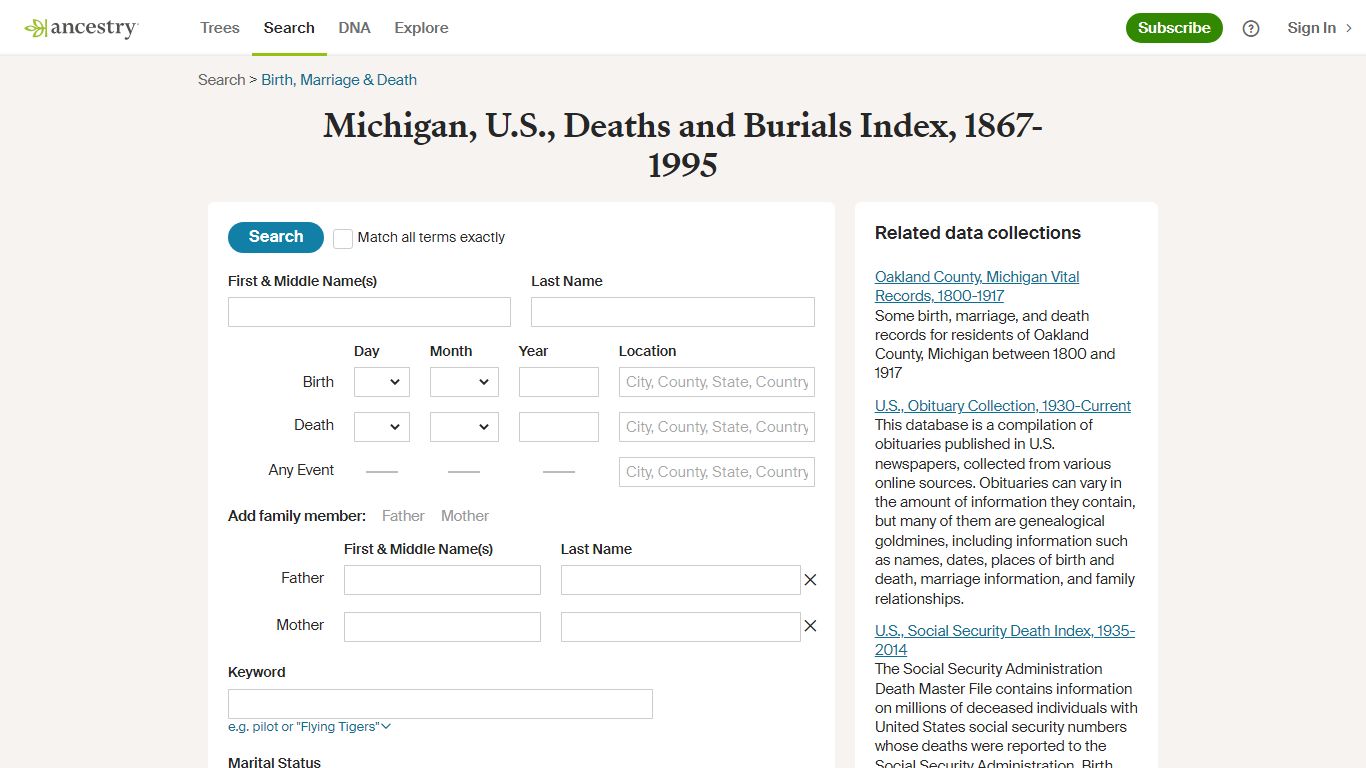
Task: Open Oakland County, Michigan Vital Records link
Action: click(977, 286)
